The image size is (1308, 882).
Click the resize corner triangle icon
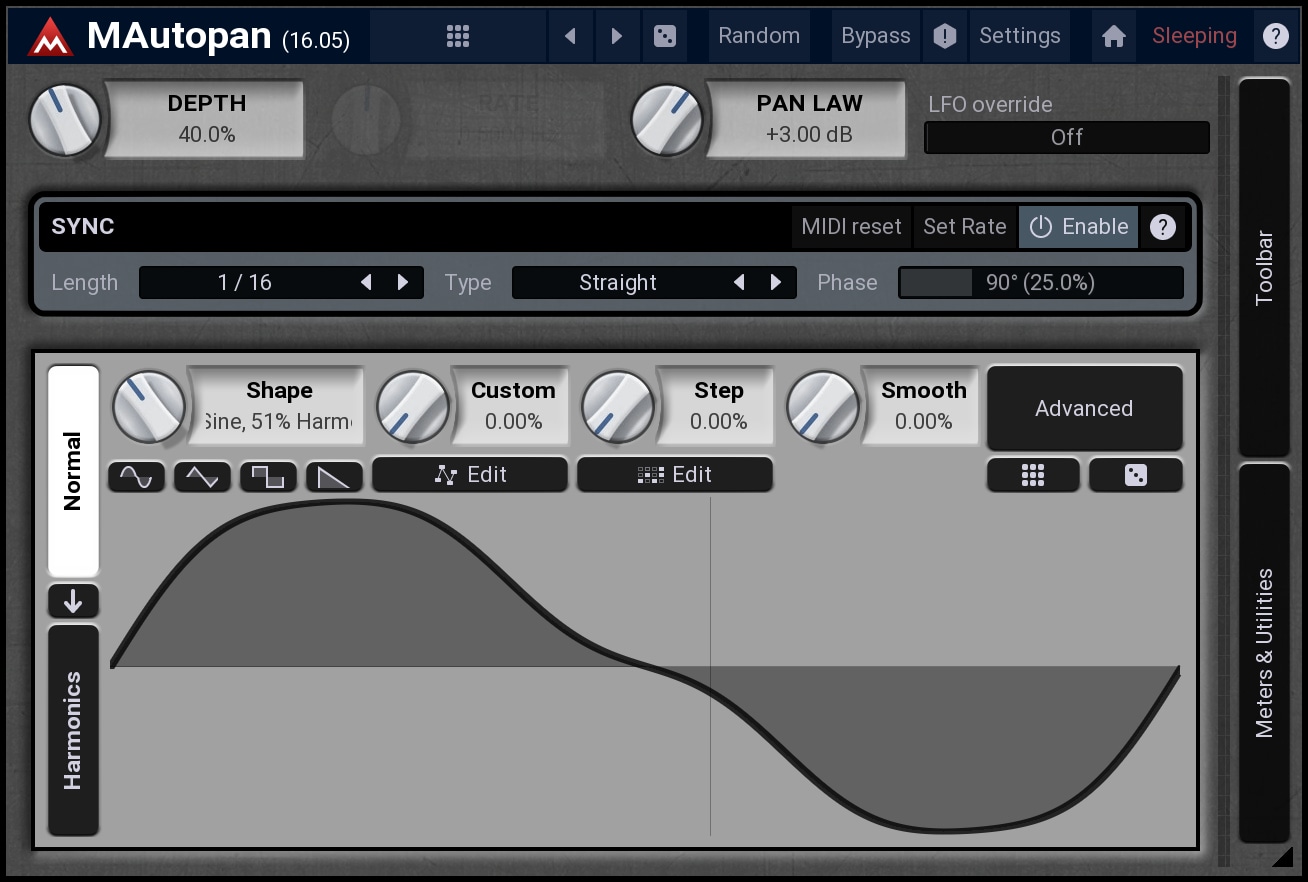tap(1282, 856)
